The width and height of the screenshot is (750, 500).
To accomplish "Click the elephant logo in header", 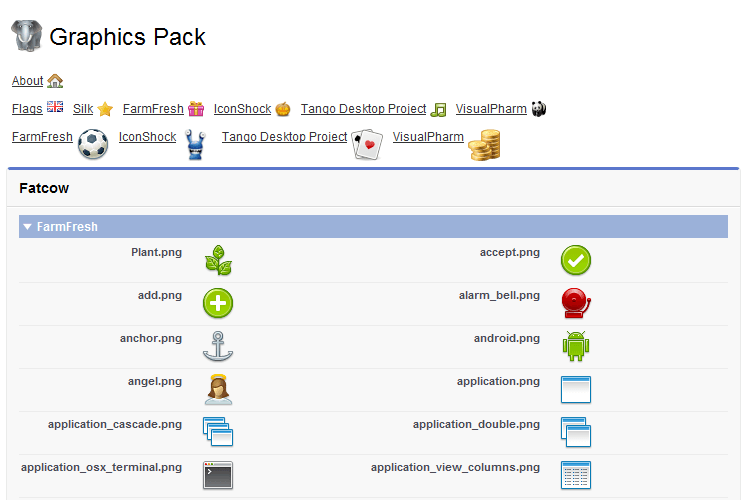I will pyautogui.click(x=27, y=36).
